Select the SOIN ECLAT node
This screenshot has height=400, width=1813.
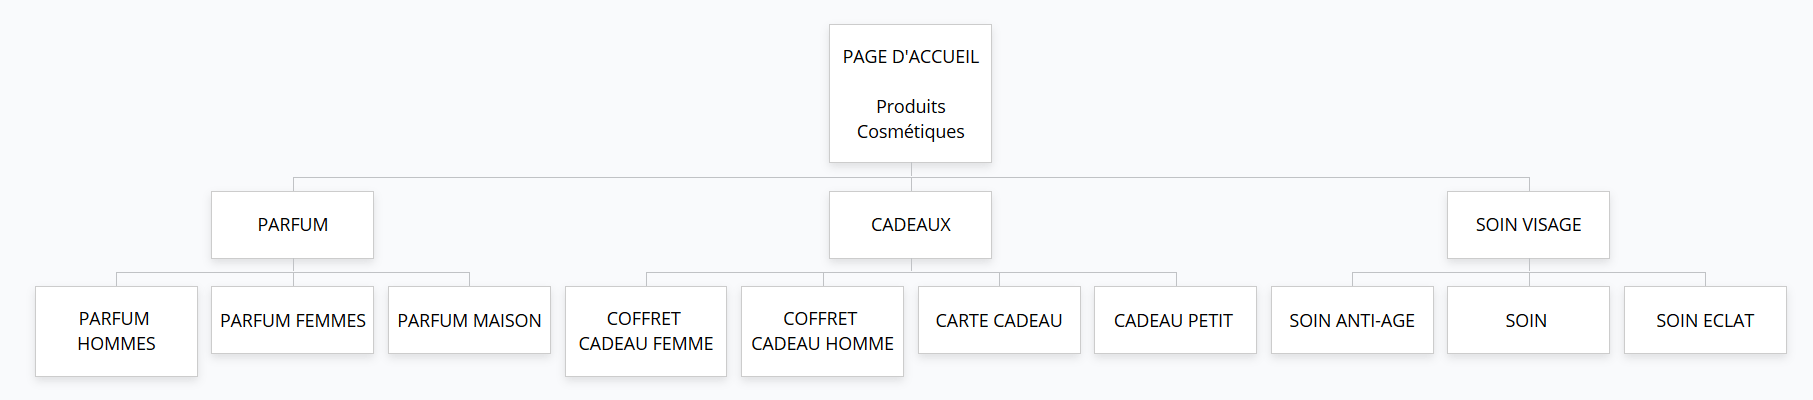(x=1705, y=320)
